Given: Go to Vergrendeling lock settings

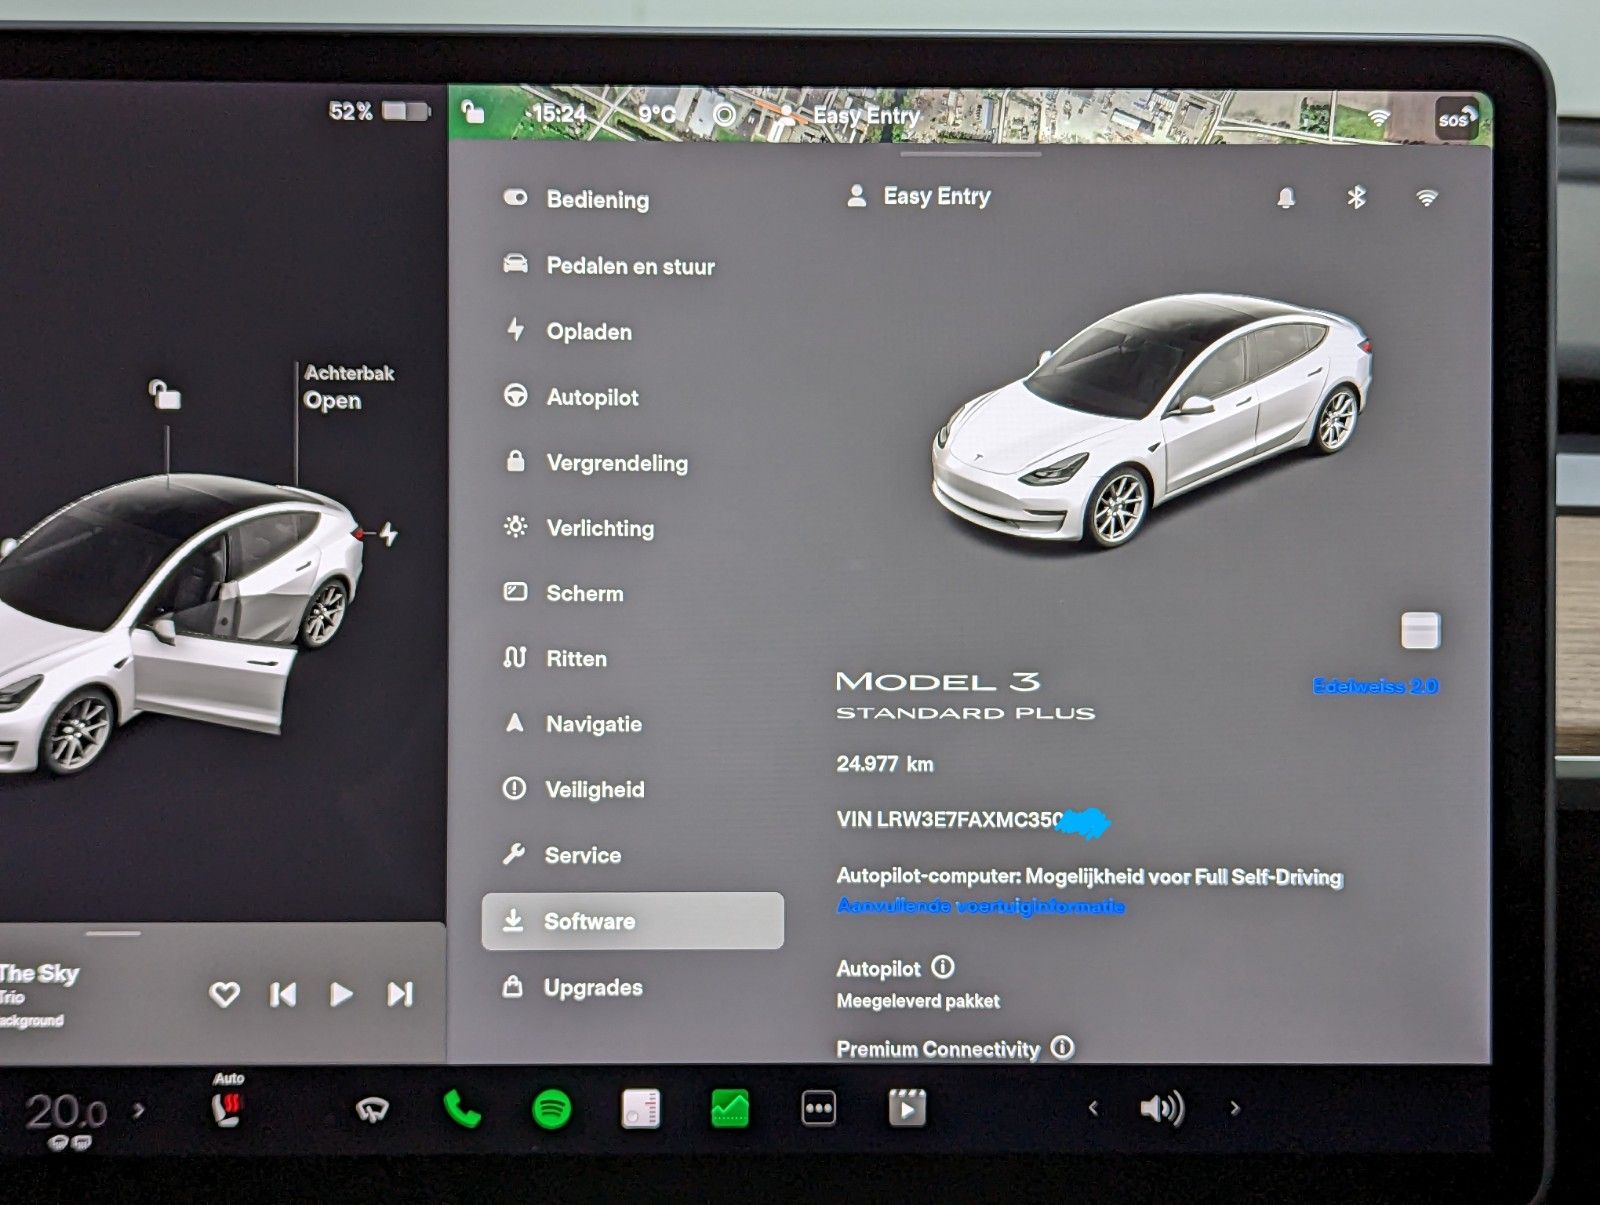Looking at the screenshot, I should (596, 463).
